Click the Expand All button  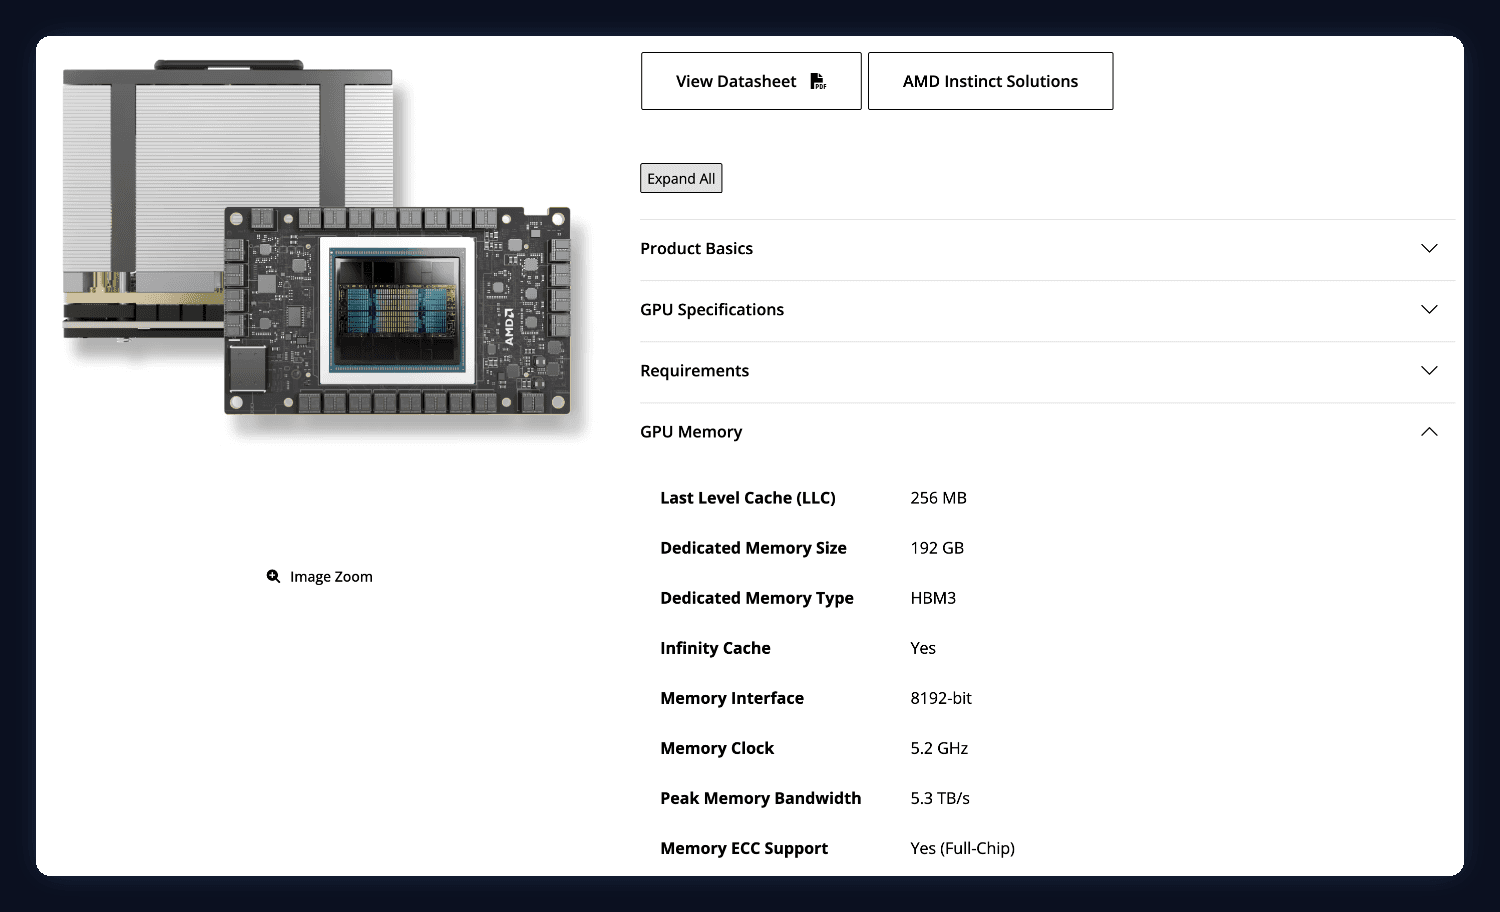[x=681, y=178]
